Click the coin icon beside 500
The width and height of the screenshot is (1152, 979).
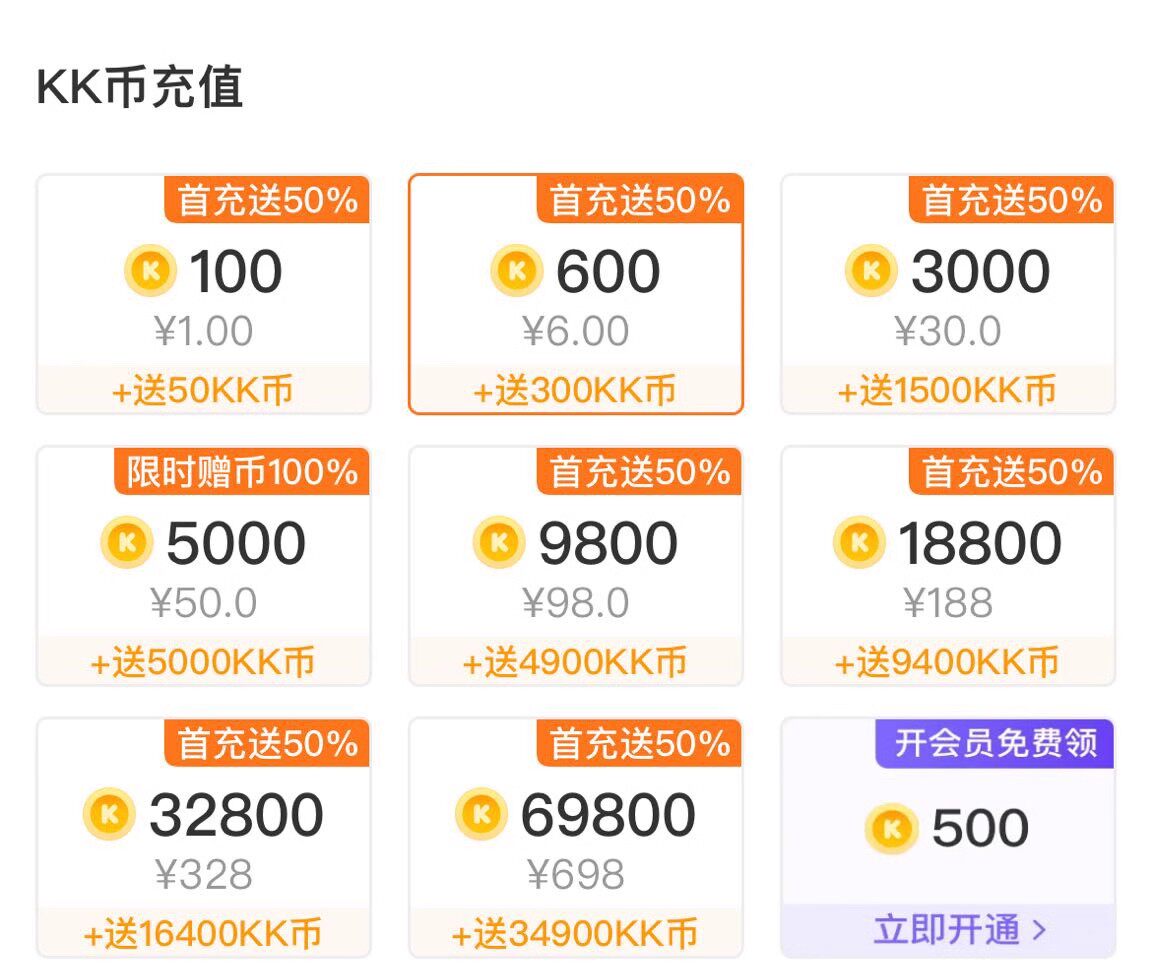coord(891,828)
